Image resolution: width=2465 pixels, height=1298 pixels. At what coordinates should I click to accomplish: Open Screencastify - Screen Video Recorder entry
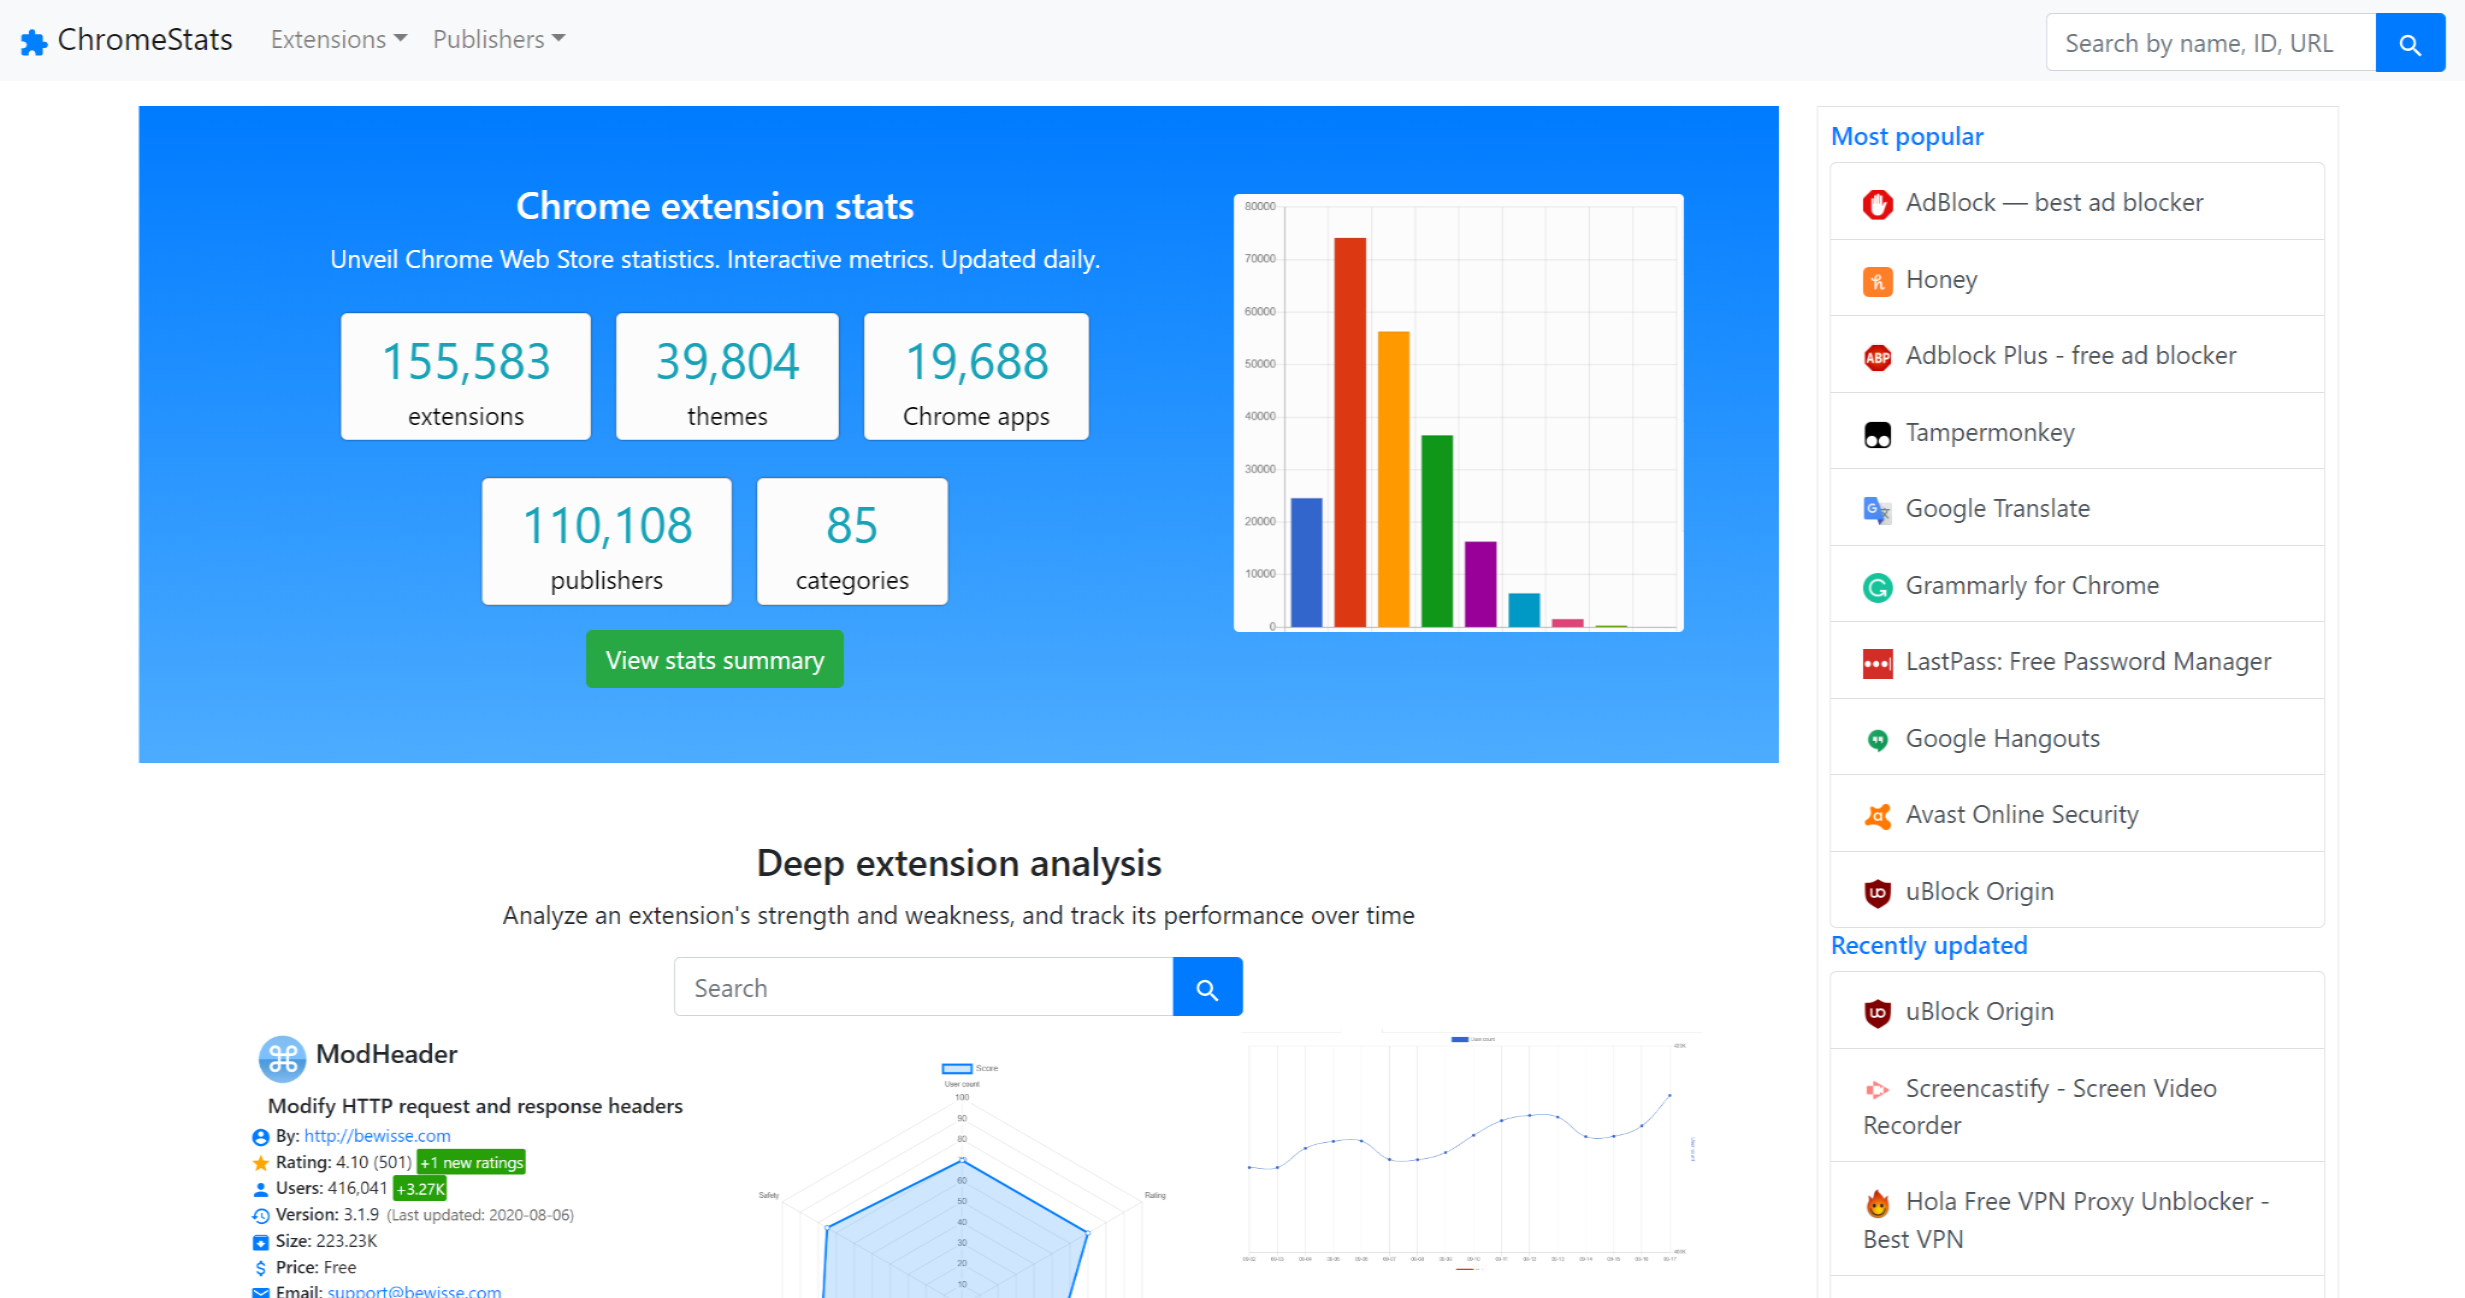coord(2077,1106)
